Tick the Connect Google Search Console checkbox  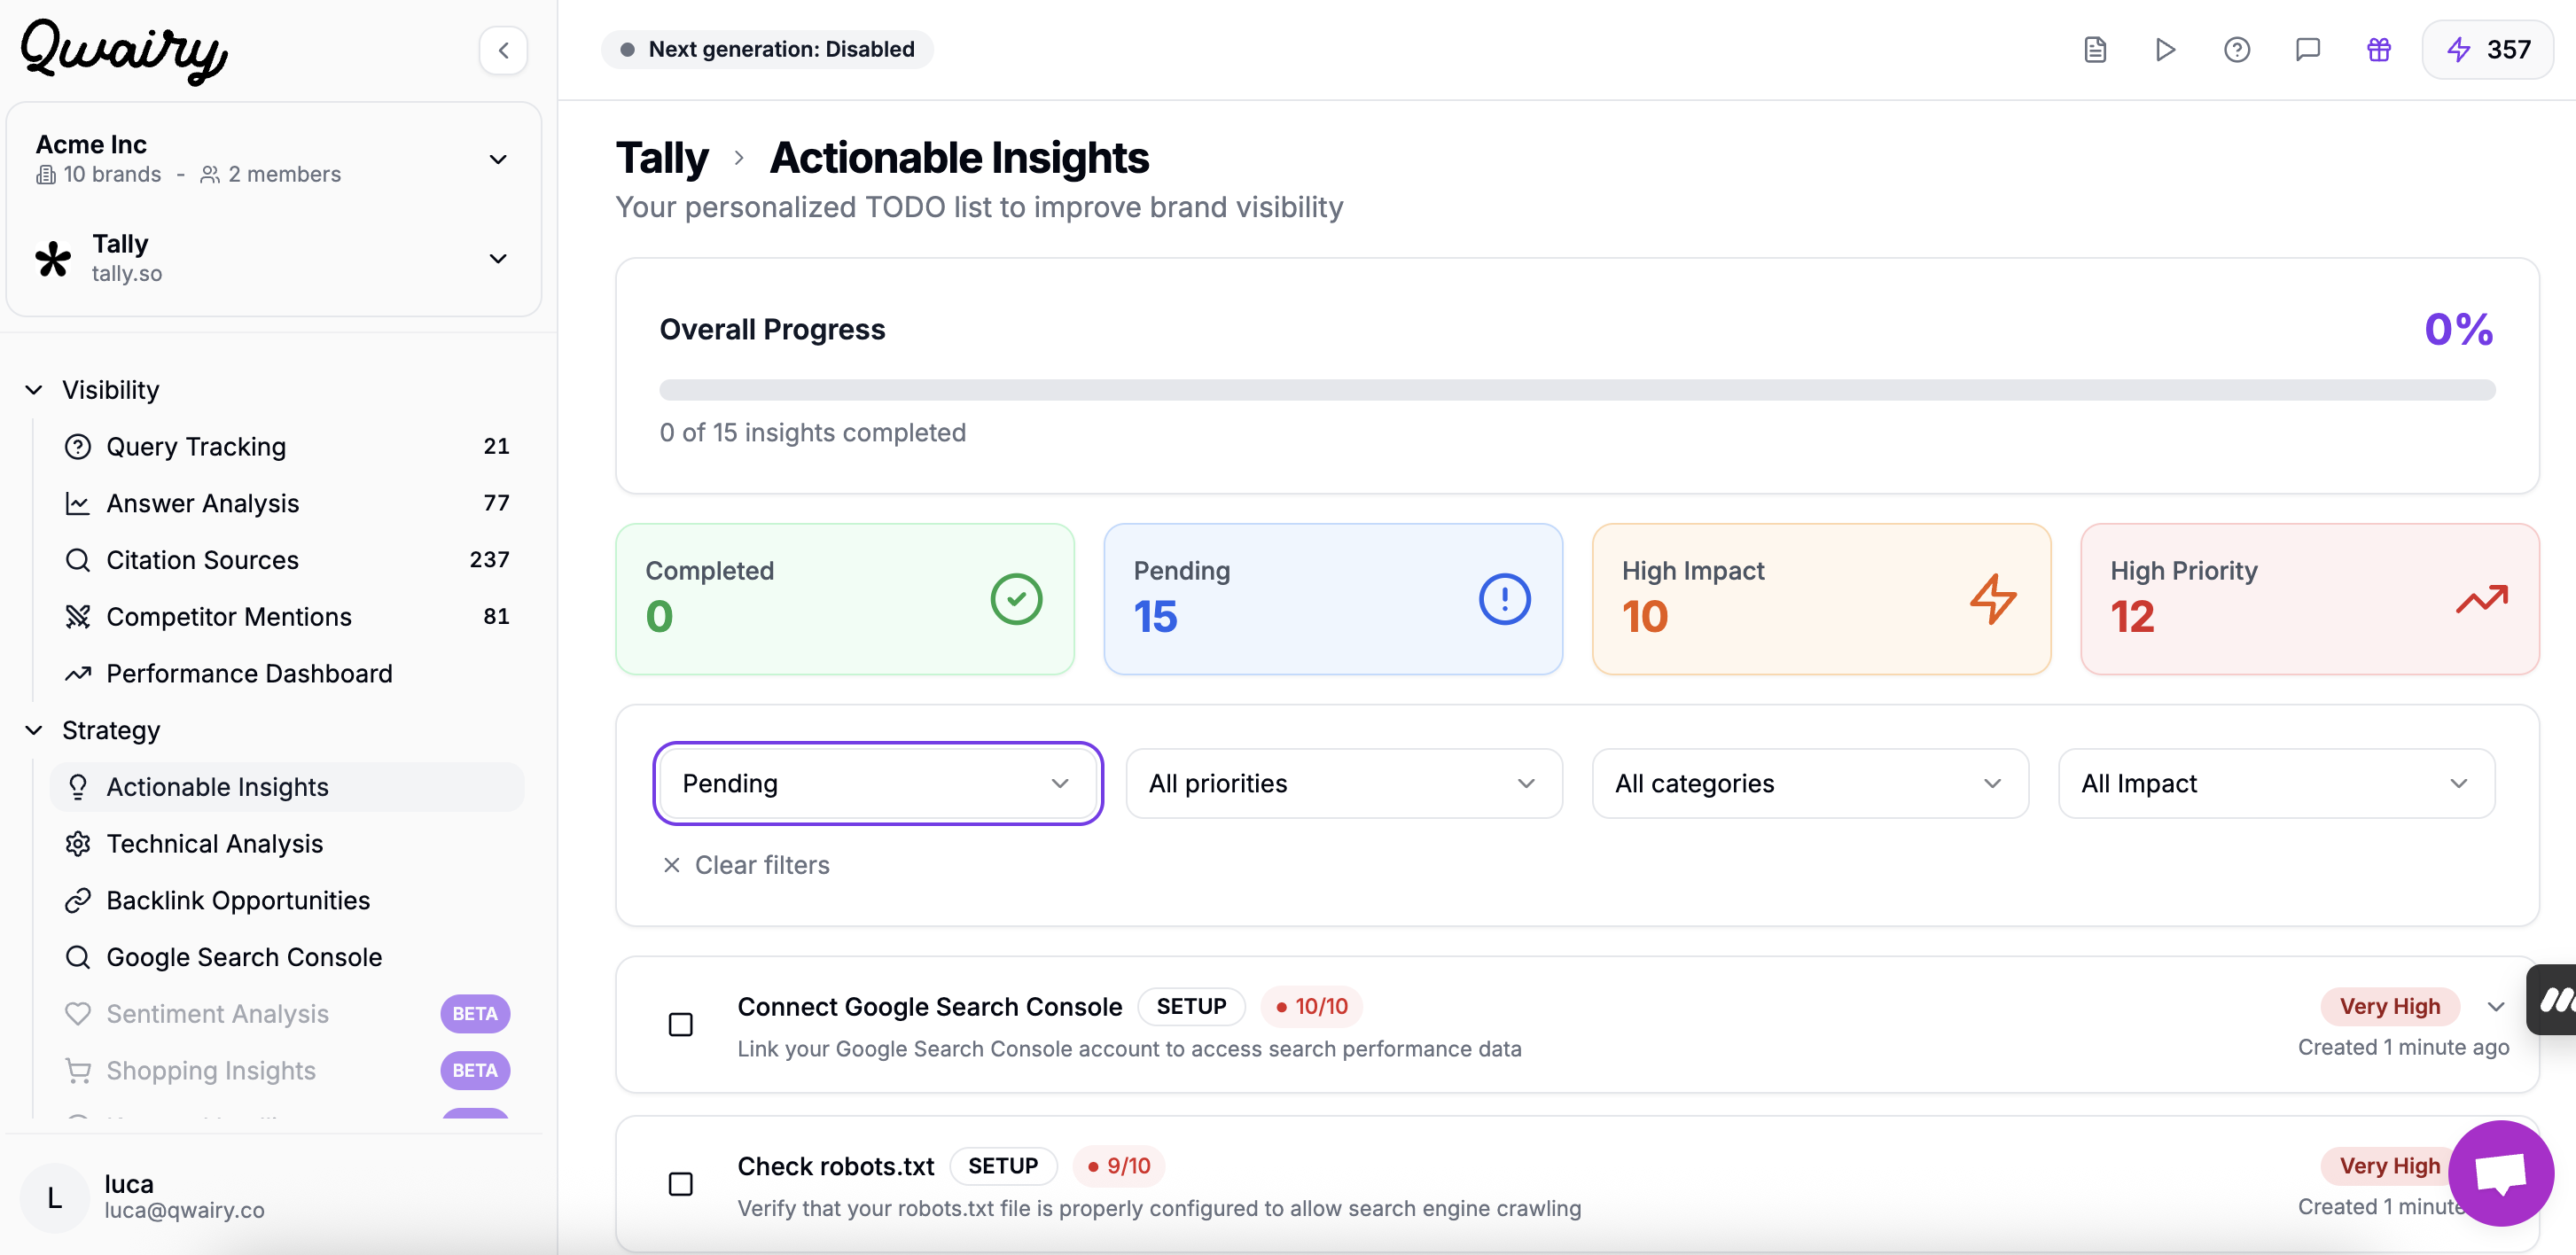[x=680, y=1025]
